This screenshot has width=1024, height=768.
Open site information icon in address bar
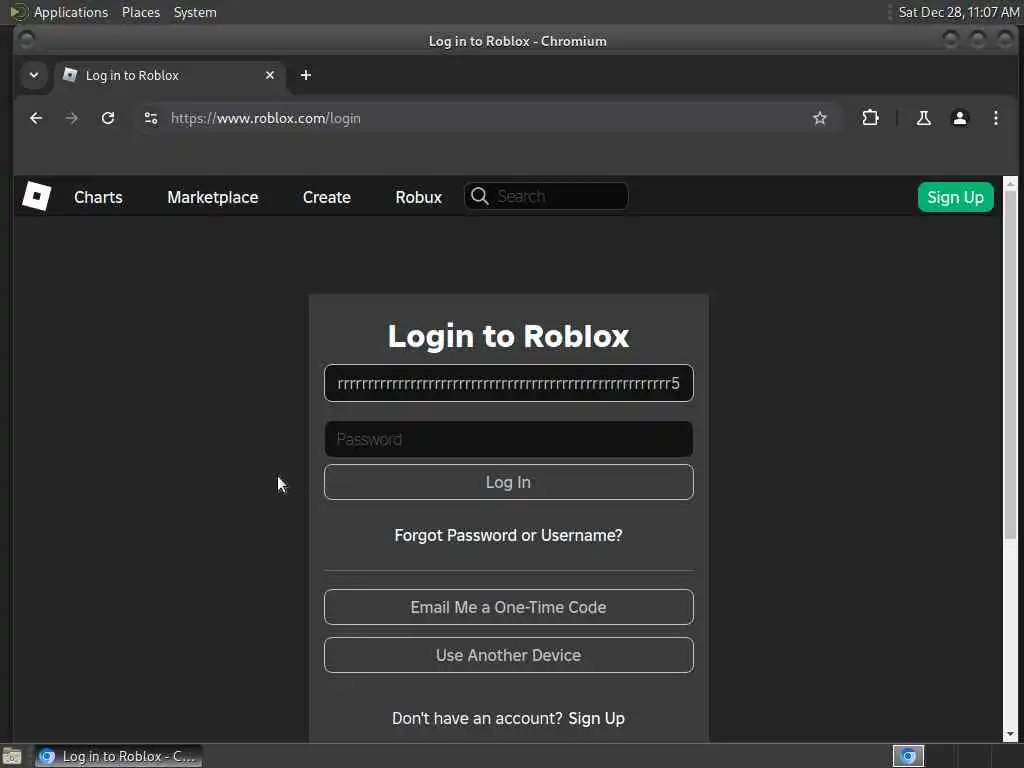pos(151,118)
